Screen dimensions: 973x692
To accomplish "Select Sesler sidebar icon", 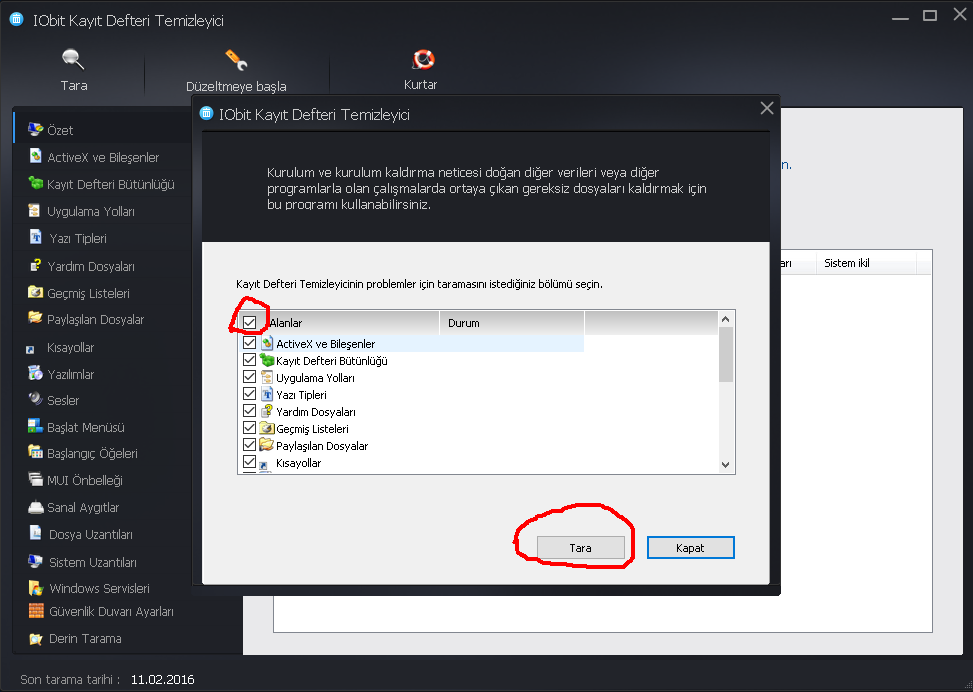I will coord(35,399).
